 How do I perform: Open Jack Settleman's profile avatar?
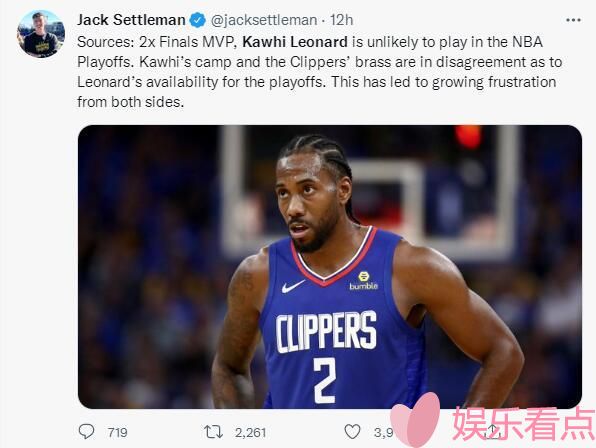tap(41, 34)
